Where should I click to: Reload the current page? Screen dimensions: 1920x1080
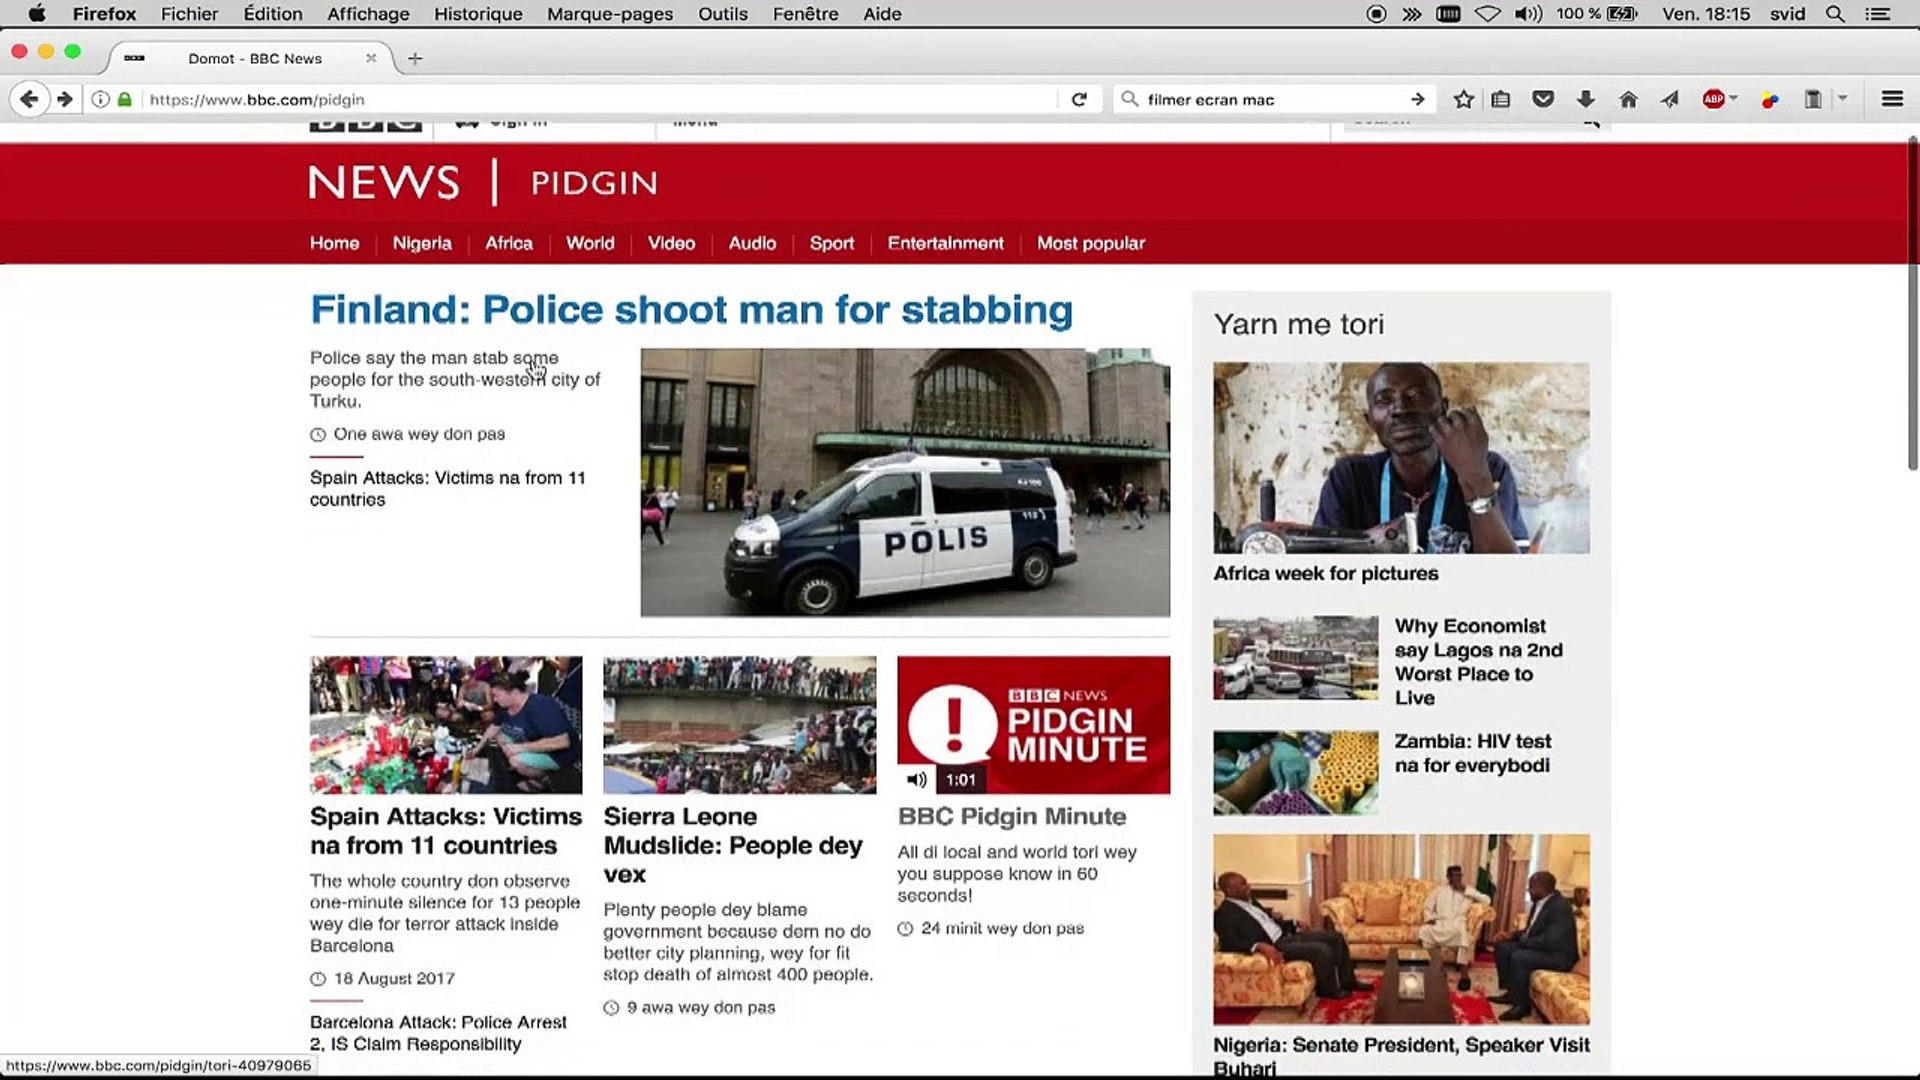point(1079,99)
